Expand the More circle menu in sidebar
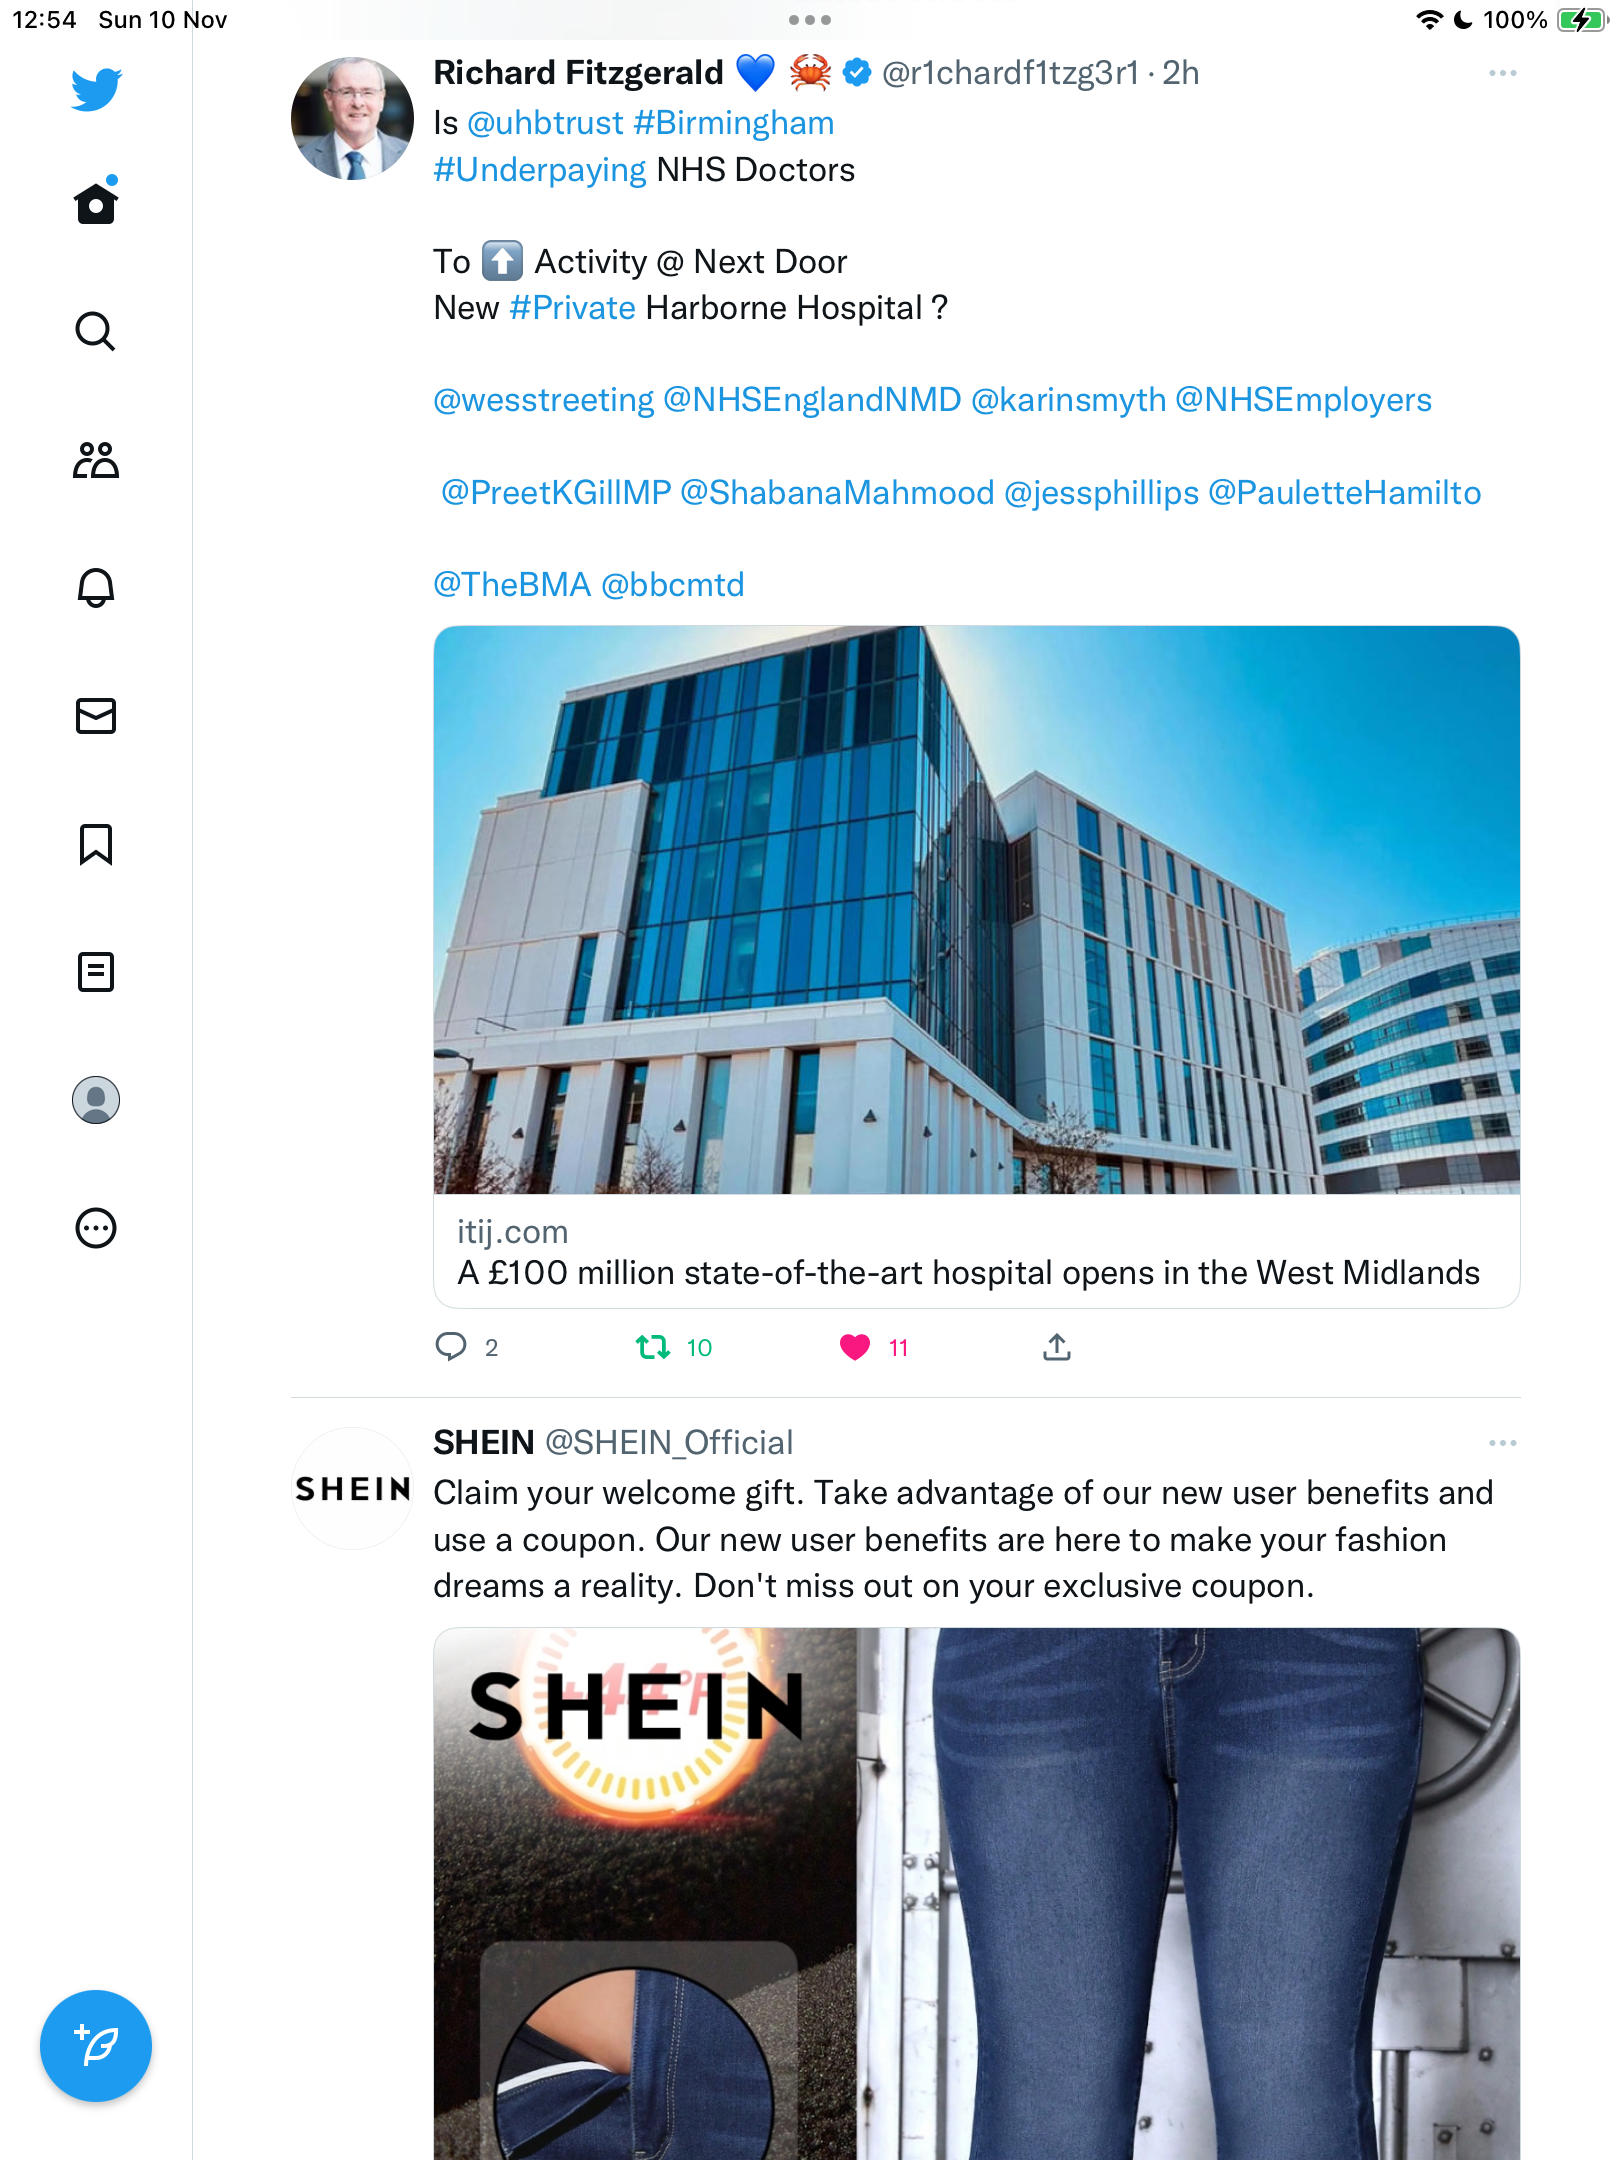Screen dimensions: 1620x2160 (96, 1228)
